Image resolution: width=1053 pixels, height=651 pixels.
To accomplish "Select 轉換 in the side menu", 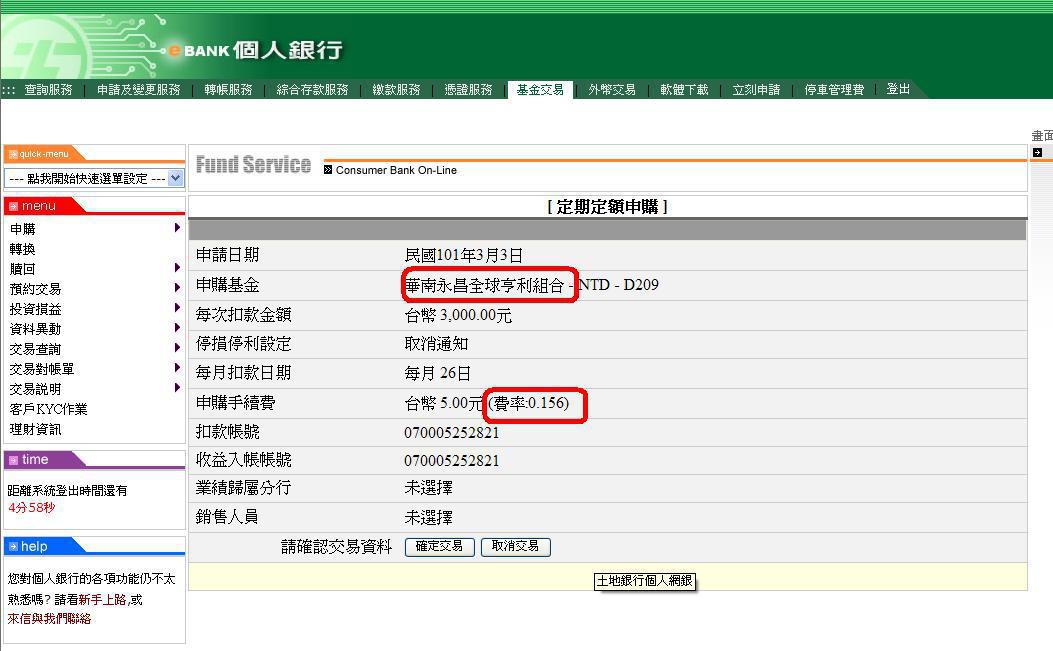I will (22, 249).
